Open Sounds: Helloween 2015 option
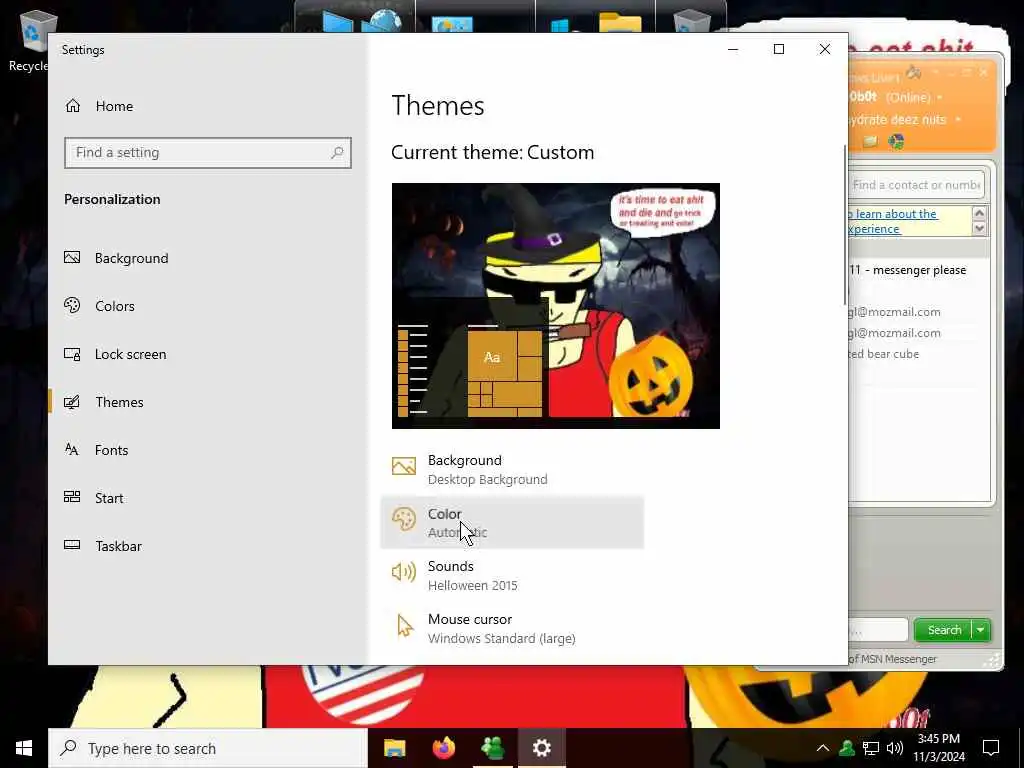 coord(512,575)
